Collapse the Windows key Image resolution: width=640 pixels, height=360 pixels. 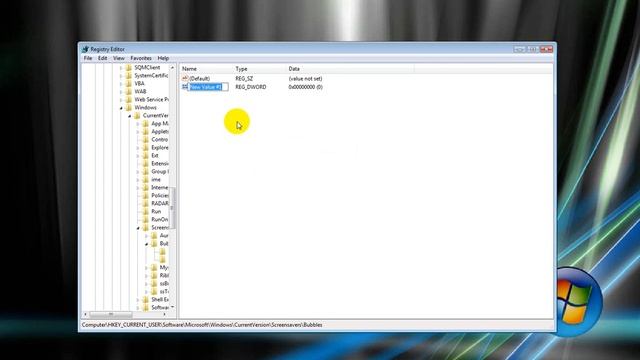(x=121, y=108)
